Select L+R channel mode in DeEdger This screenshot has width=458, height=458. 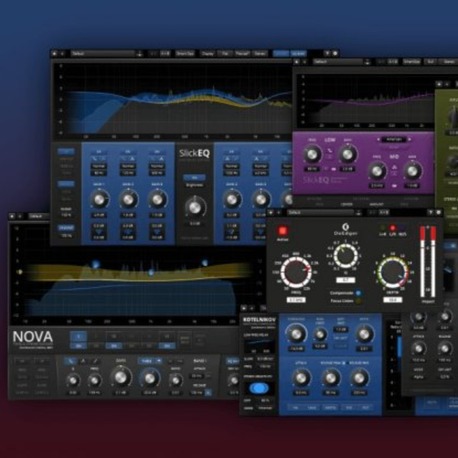pos(383,228)
